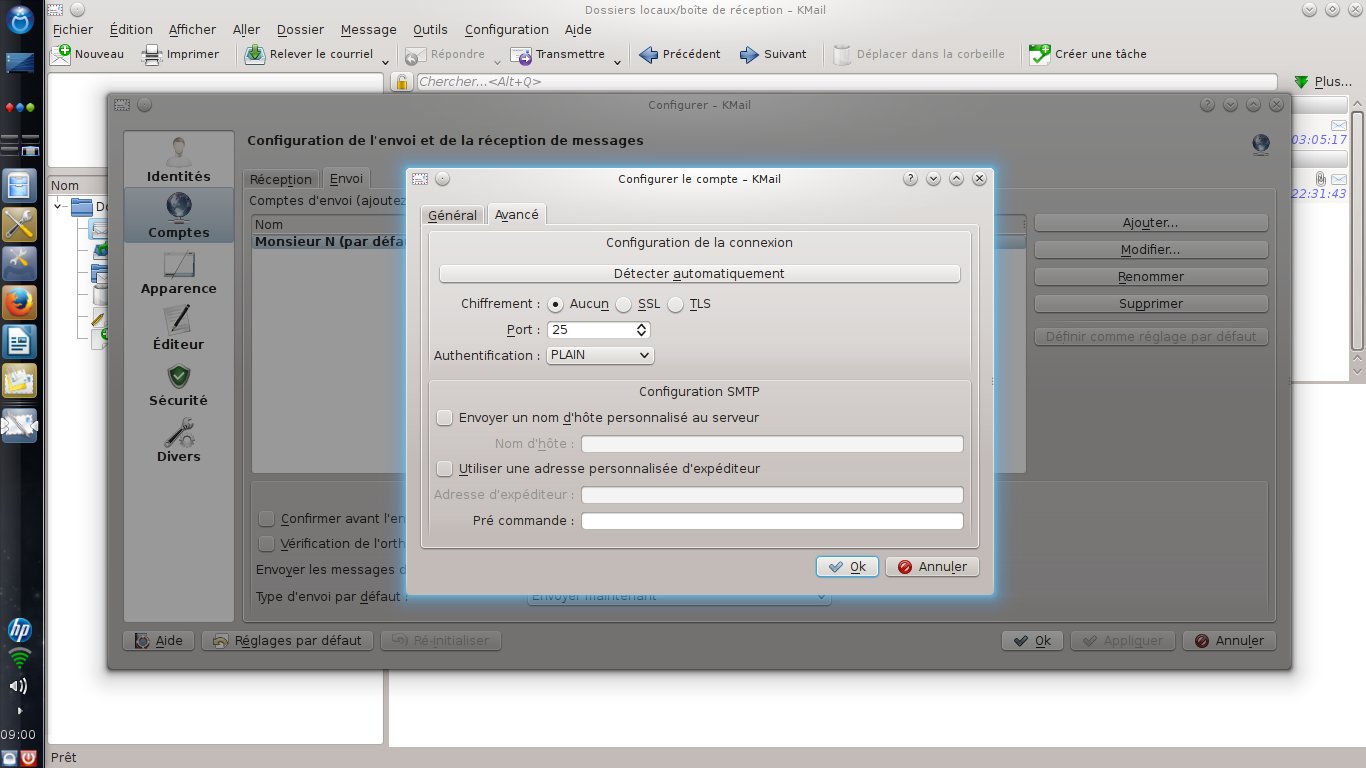Screen dimensions: 1366x768
Task: Click the Port number field
Action: [591, 330]
